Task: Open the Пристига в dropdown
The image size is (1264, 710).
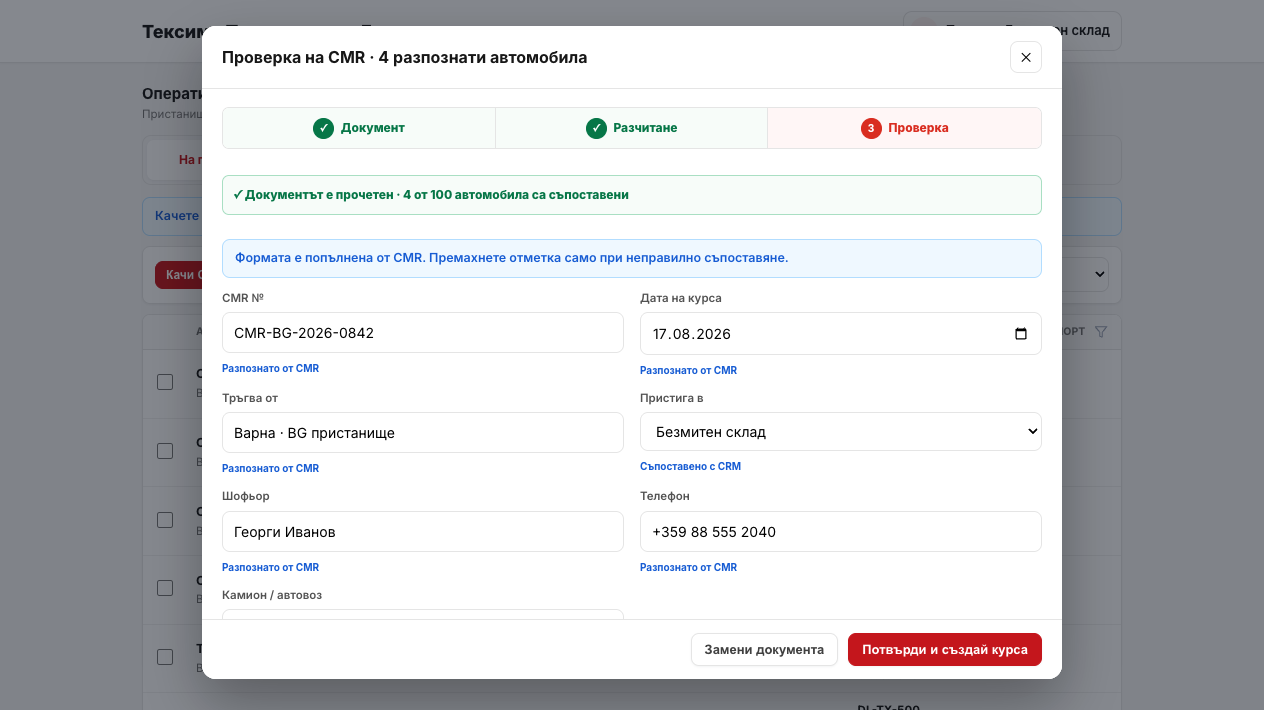Action: point(841,432)
